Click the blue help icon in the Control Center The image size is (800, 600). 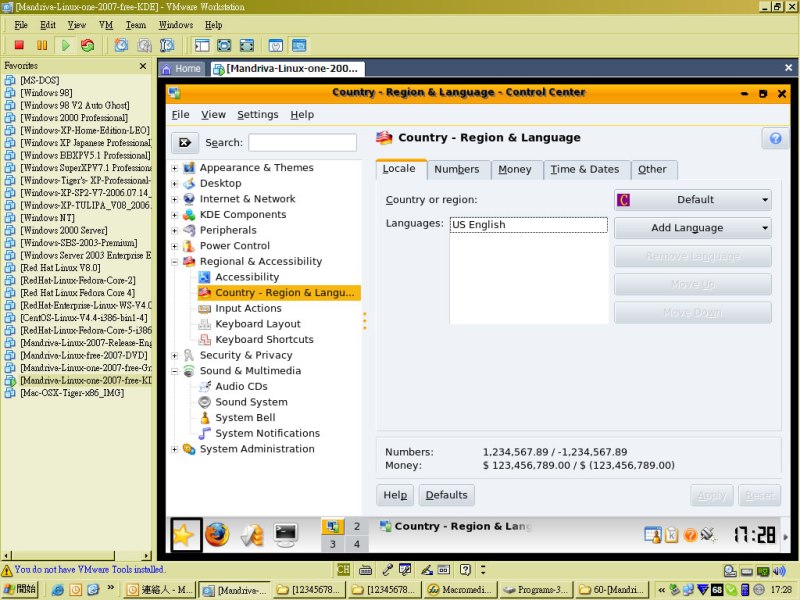(772, 138)
